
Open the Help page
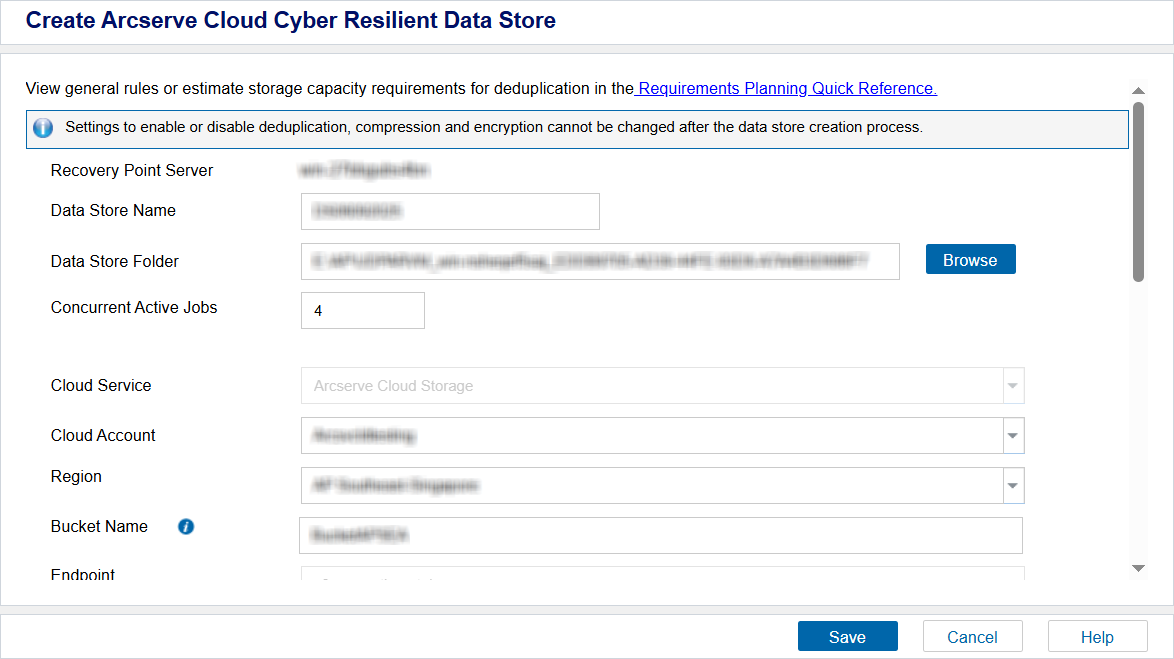coord(1097,637)
